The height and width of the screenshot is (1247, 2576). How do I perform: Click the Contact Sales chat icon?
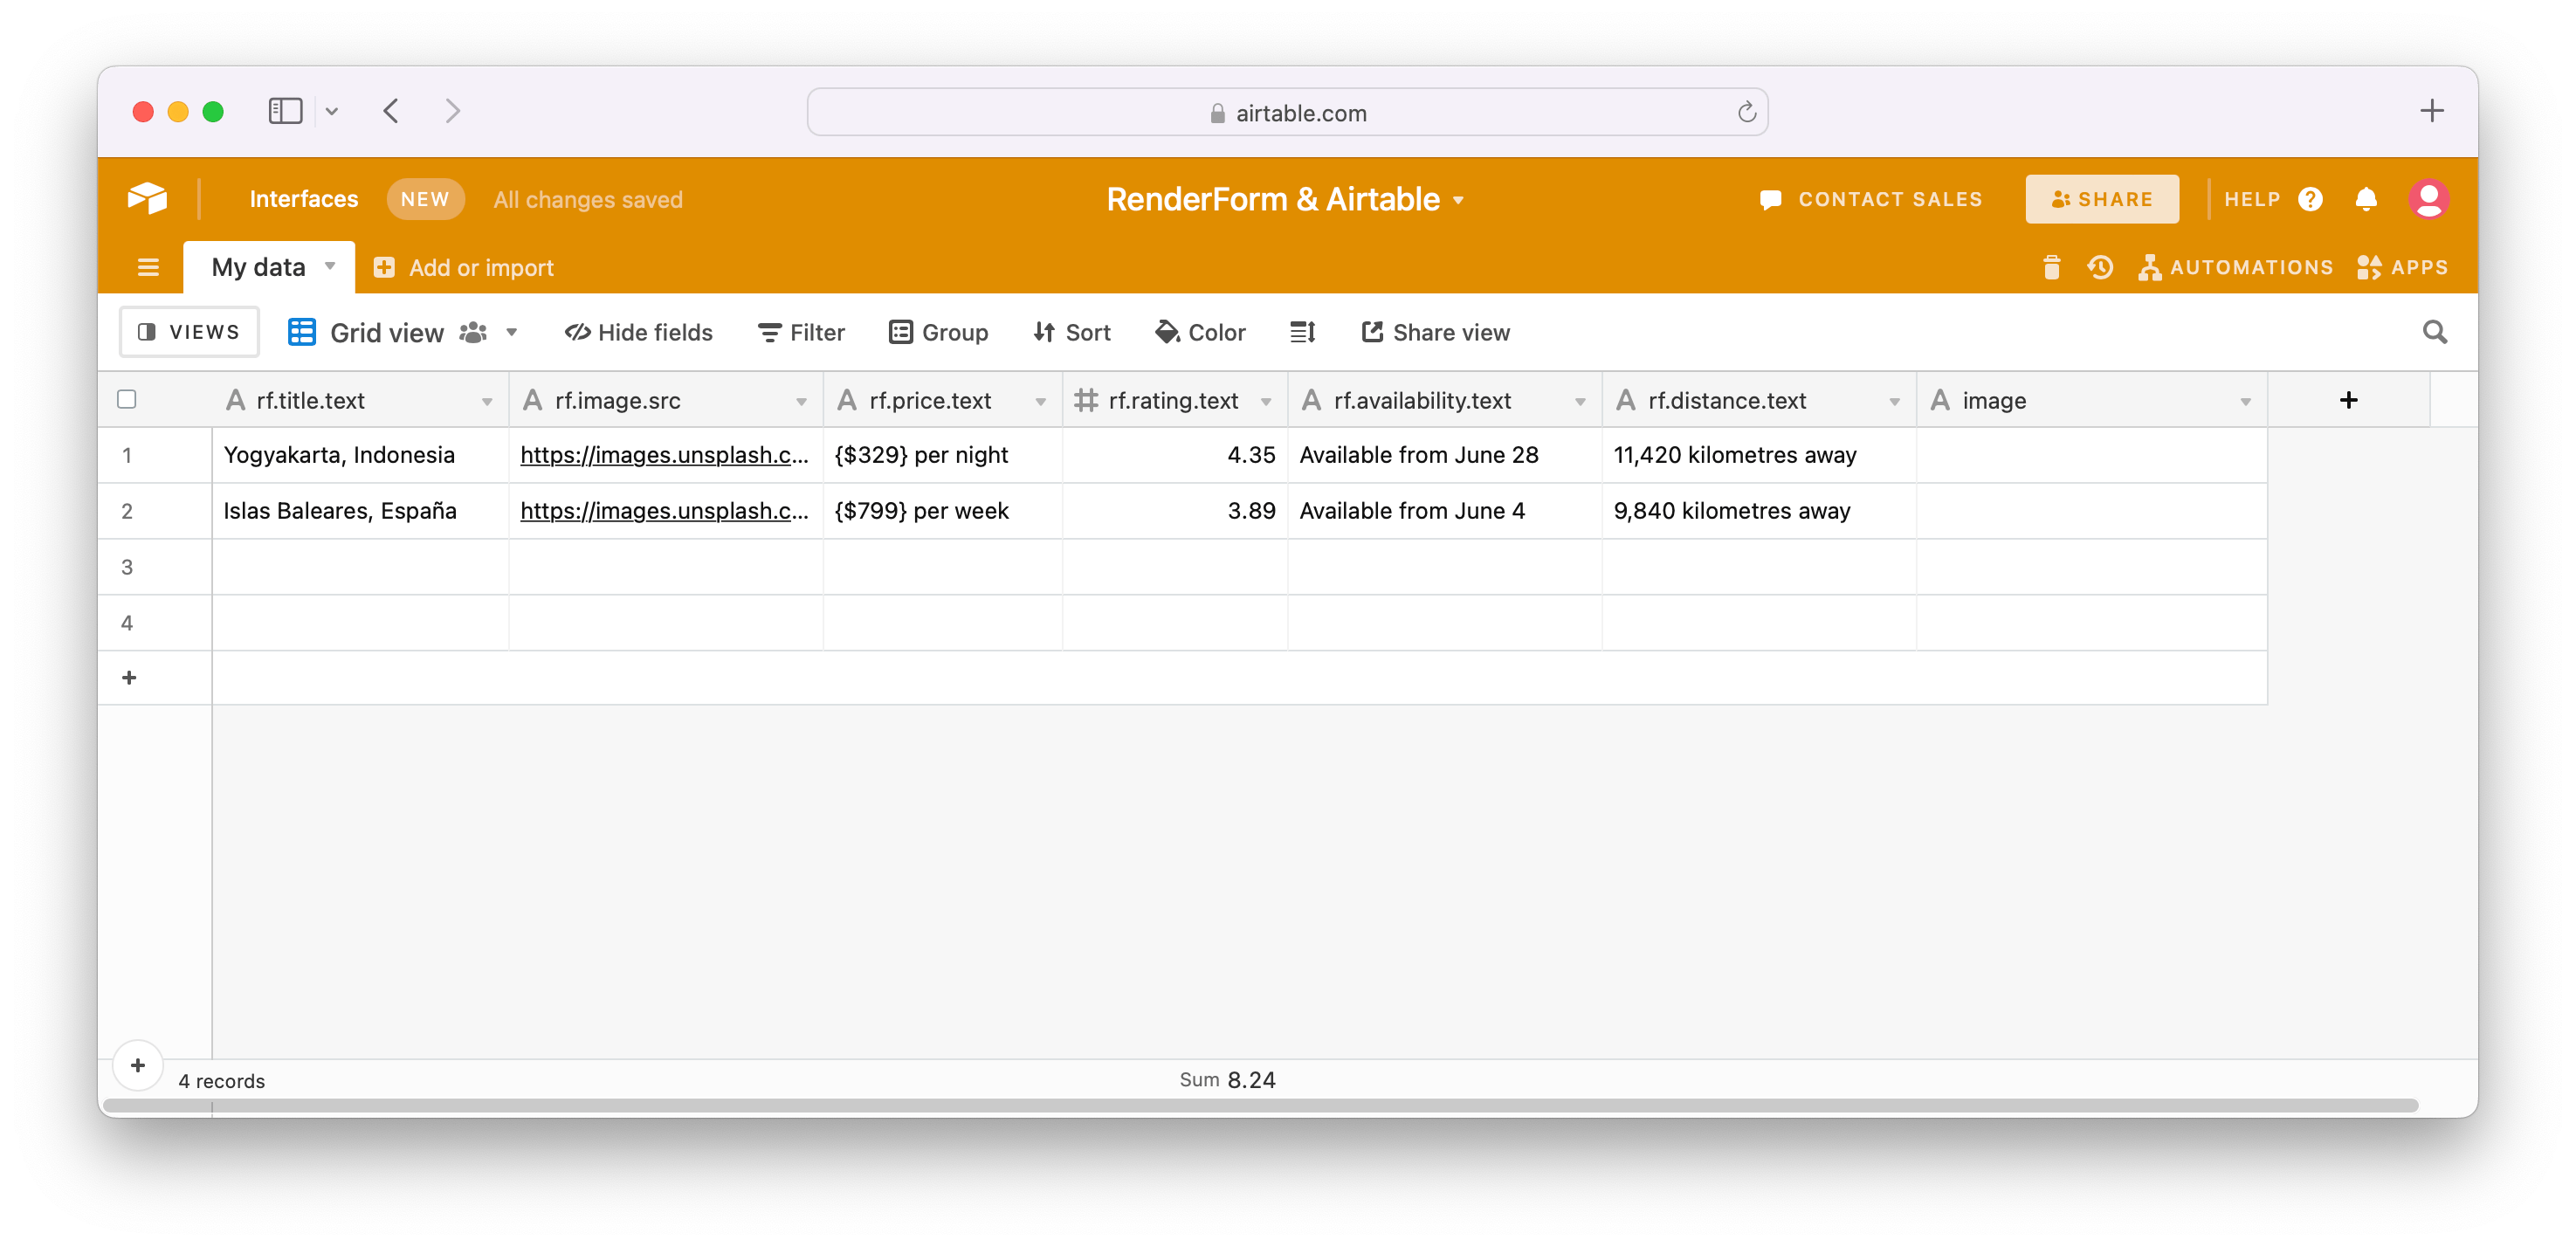click(x=1770, y=200)
